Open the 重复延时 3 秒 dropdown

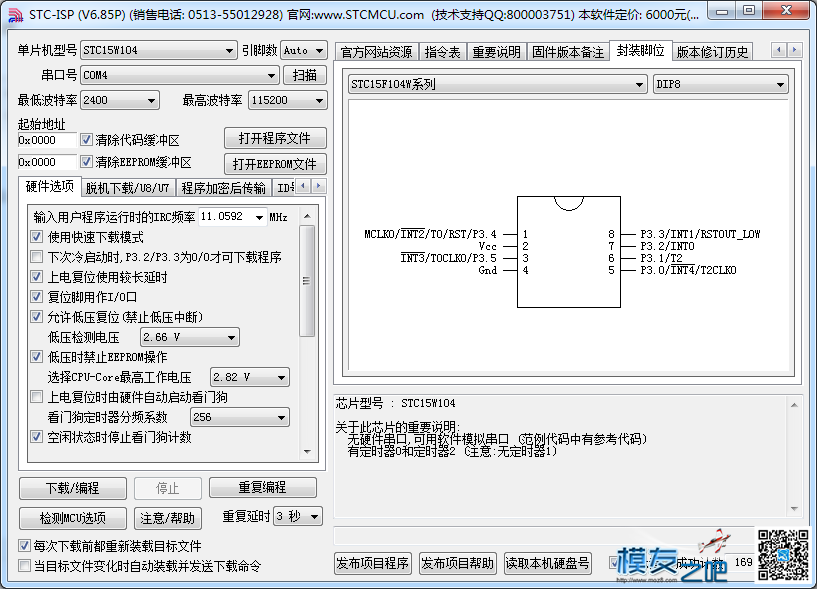click(298, 517)
